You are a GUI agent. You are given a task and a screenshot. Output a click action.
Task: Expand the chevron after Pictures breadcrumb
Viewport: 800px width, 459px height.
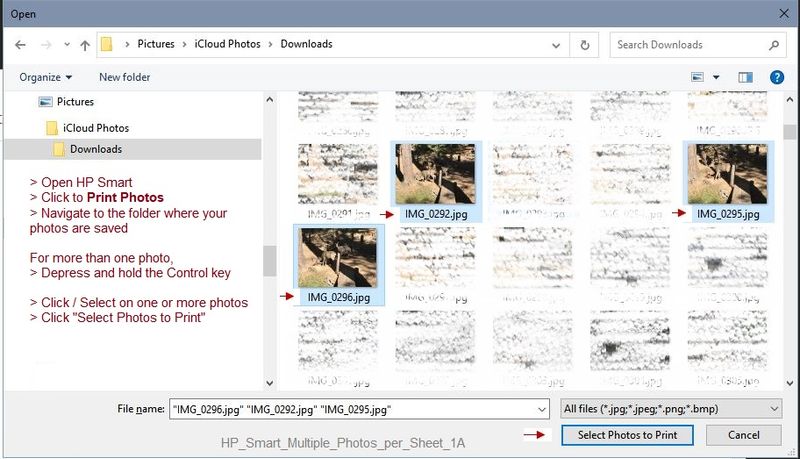tap(185, 44)
